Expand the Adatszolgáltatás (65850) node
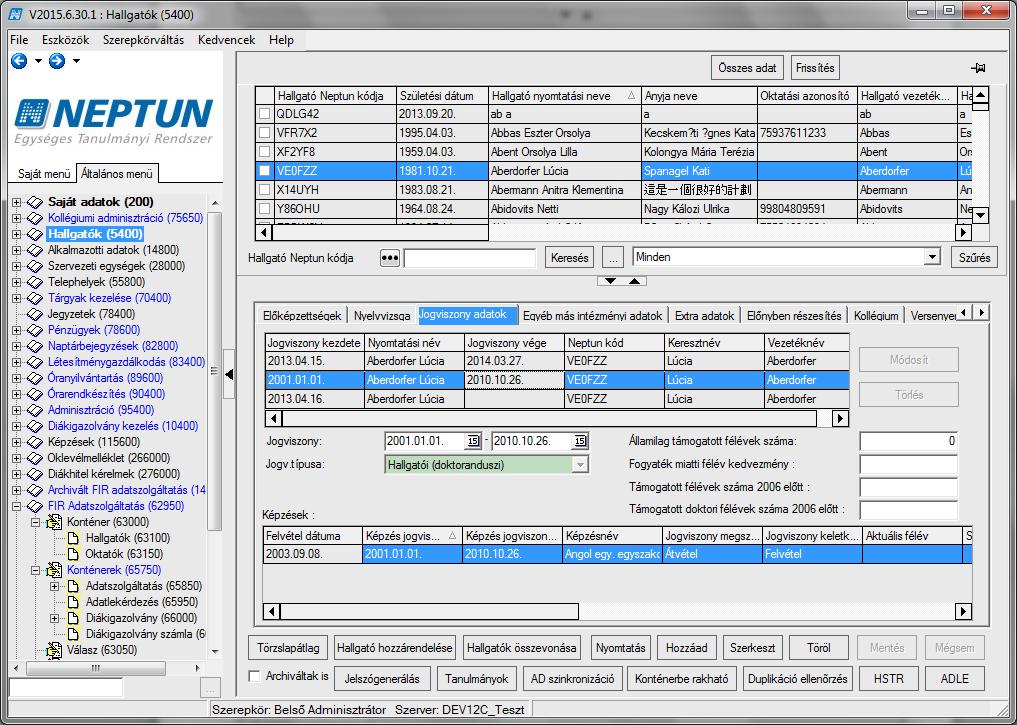 click(x=55, y=586)
